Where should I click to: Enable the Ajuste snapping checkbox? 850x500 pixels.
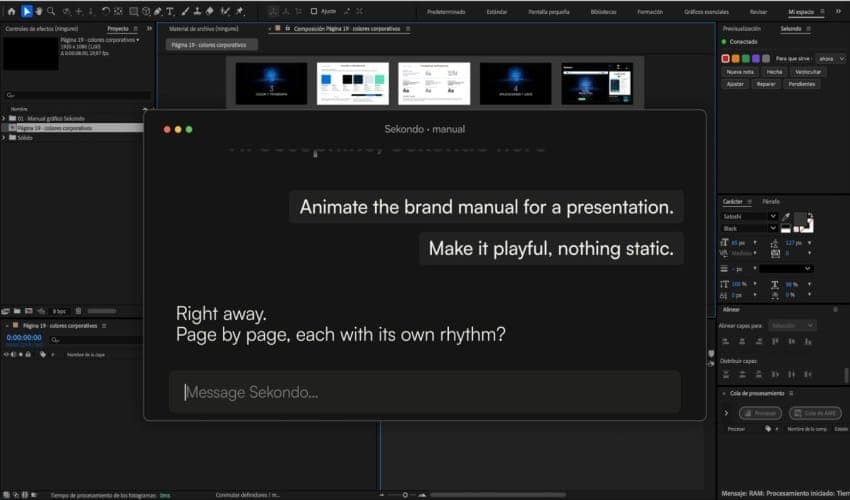(x=314, y=11)
